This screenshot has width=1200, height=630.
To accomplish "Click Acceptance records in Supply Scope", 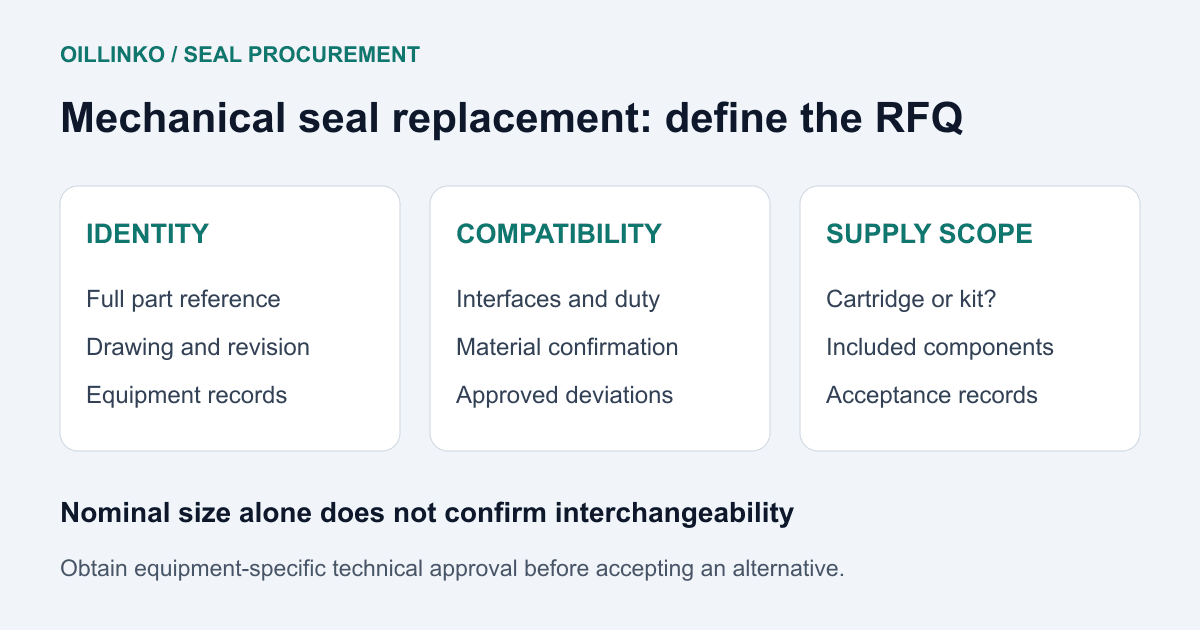I will 932,395.
